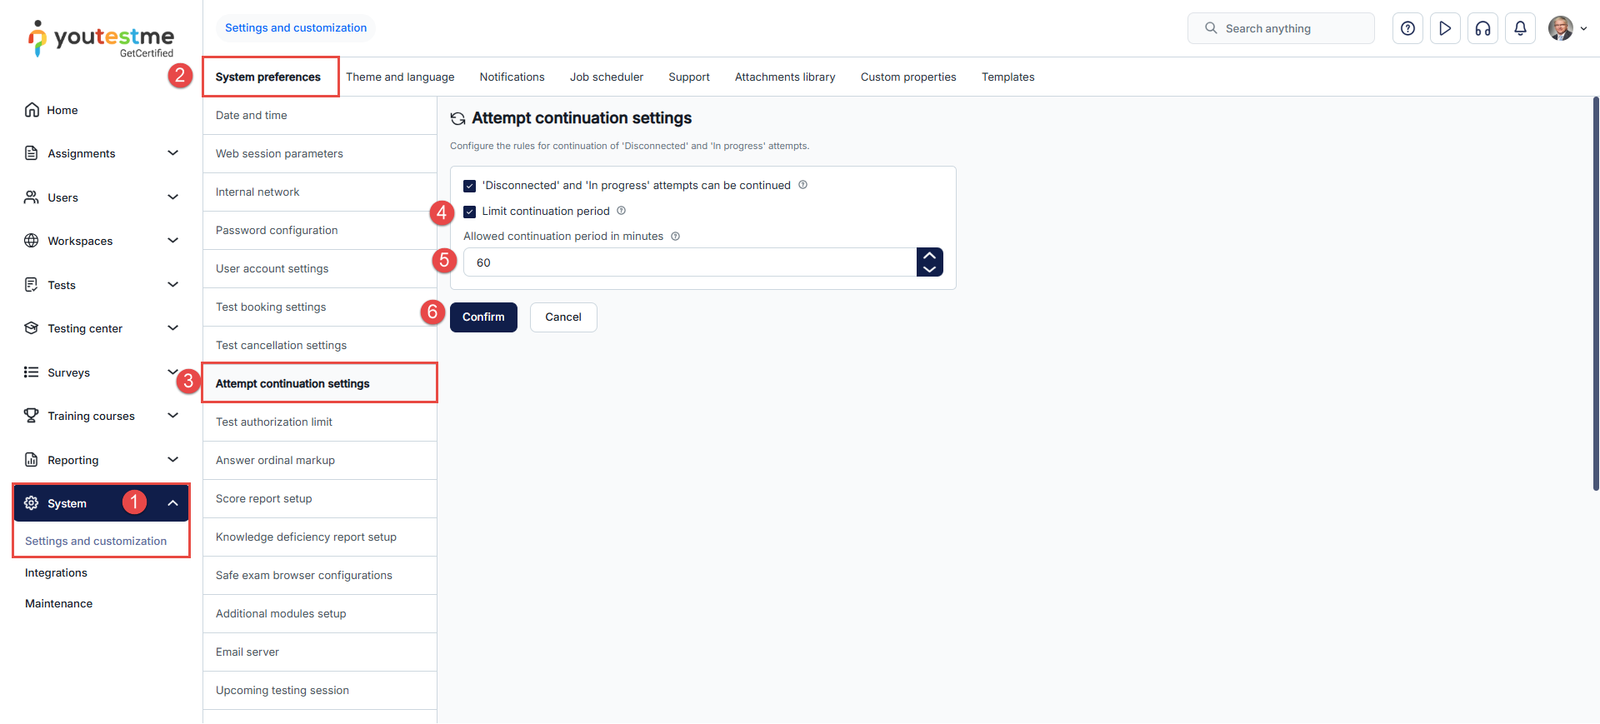Open Settings and customization sidebar link
The width and height of the screenshot is (1600, 724).
click(x=96, y=541)
